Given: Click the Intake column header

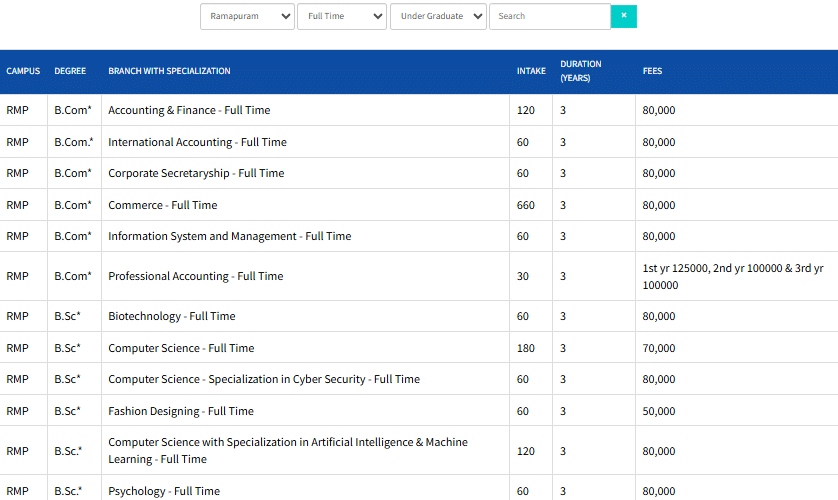Looking at the screenshot, I should (531, 71).
